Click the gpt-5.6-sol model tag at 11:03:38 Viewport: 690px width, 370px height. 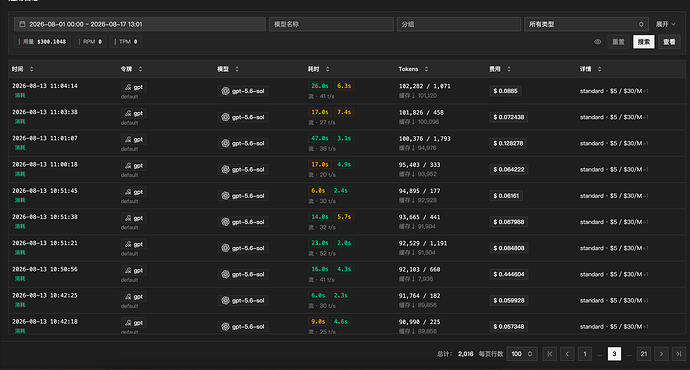243,117
